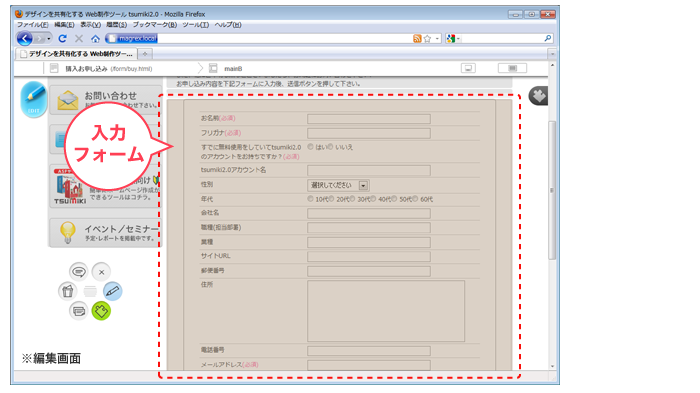Click the tsumiki2.0アカウント名 input field
This screenshot has height=393, width=700.
tap(369, 170)
